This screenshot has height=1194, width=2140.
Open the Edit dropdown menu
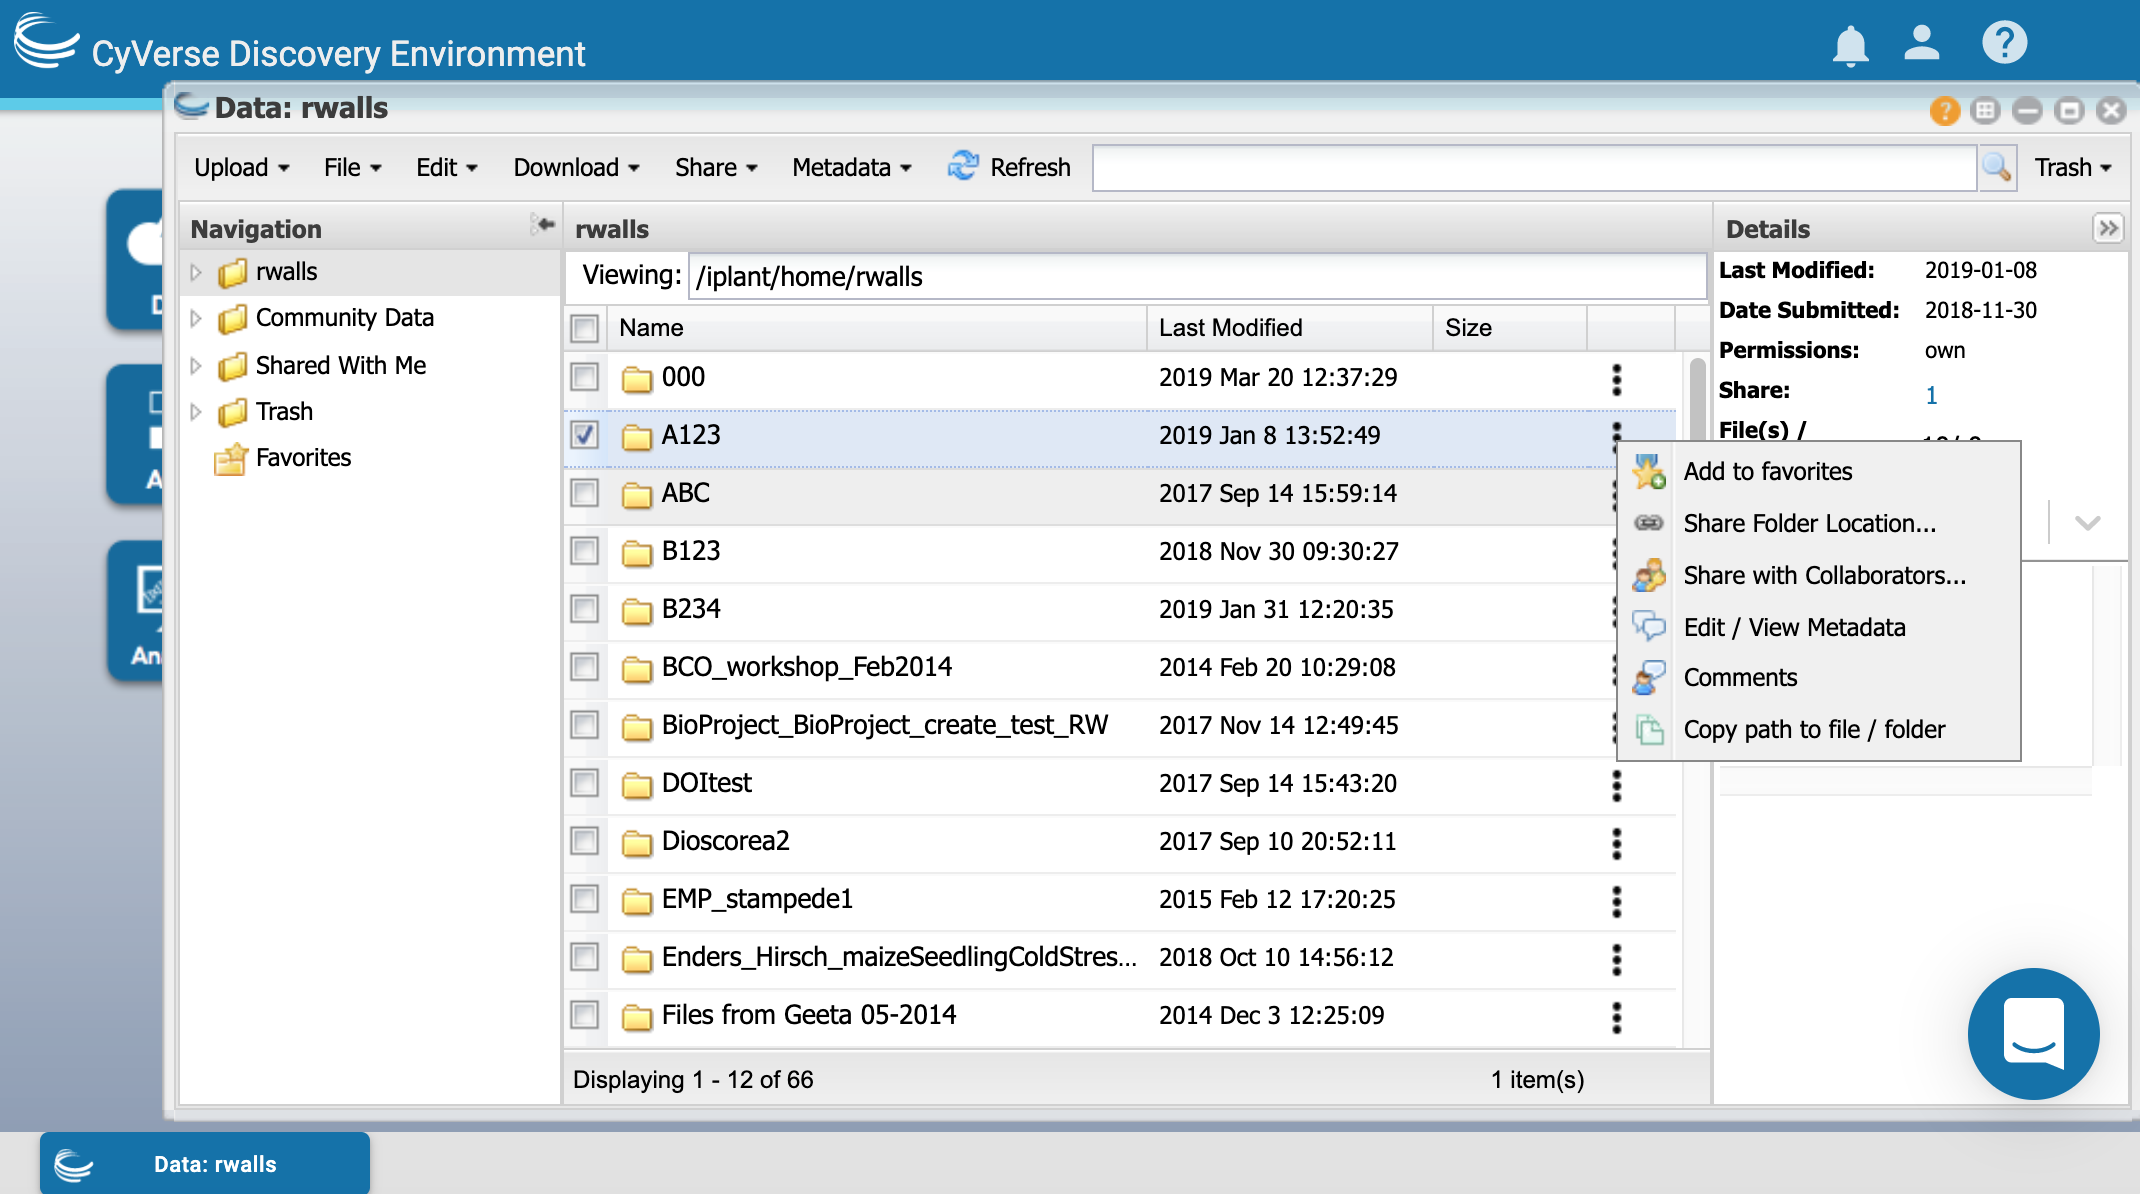[x=447, y=167]
